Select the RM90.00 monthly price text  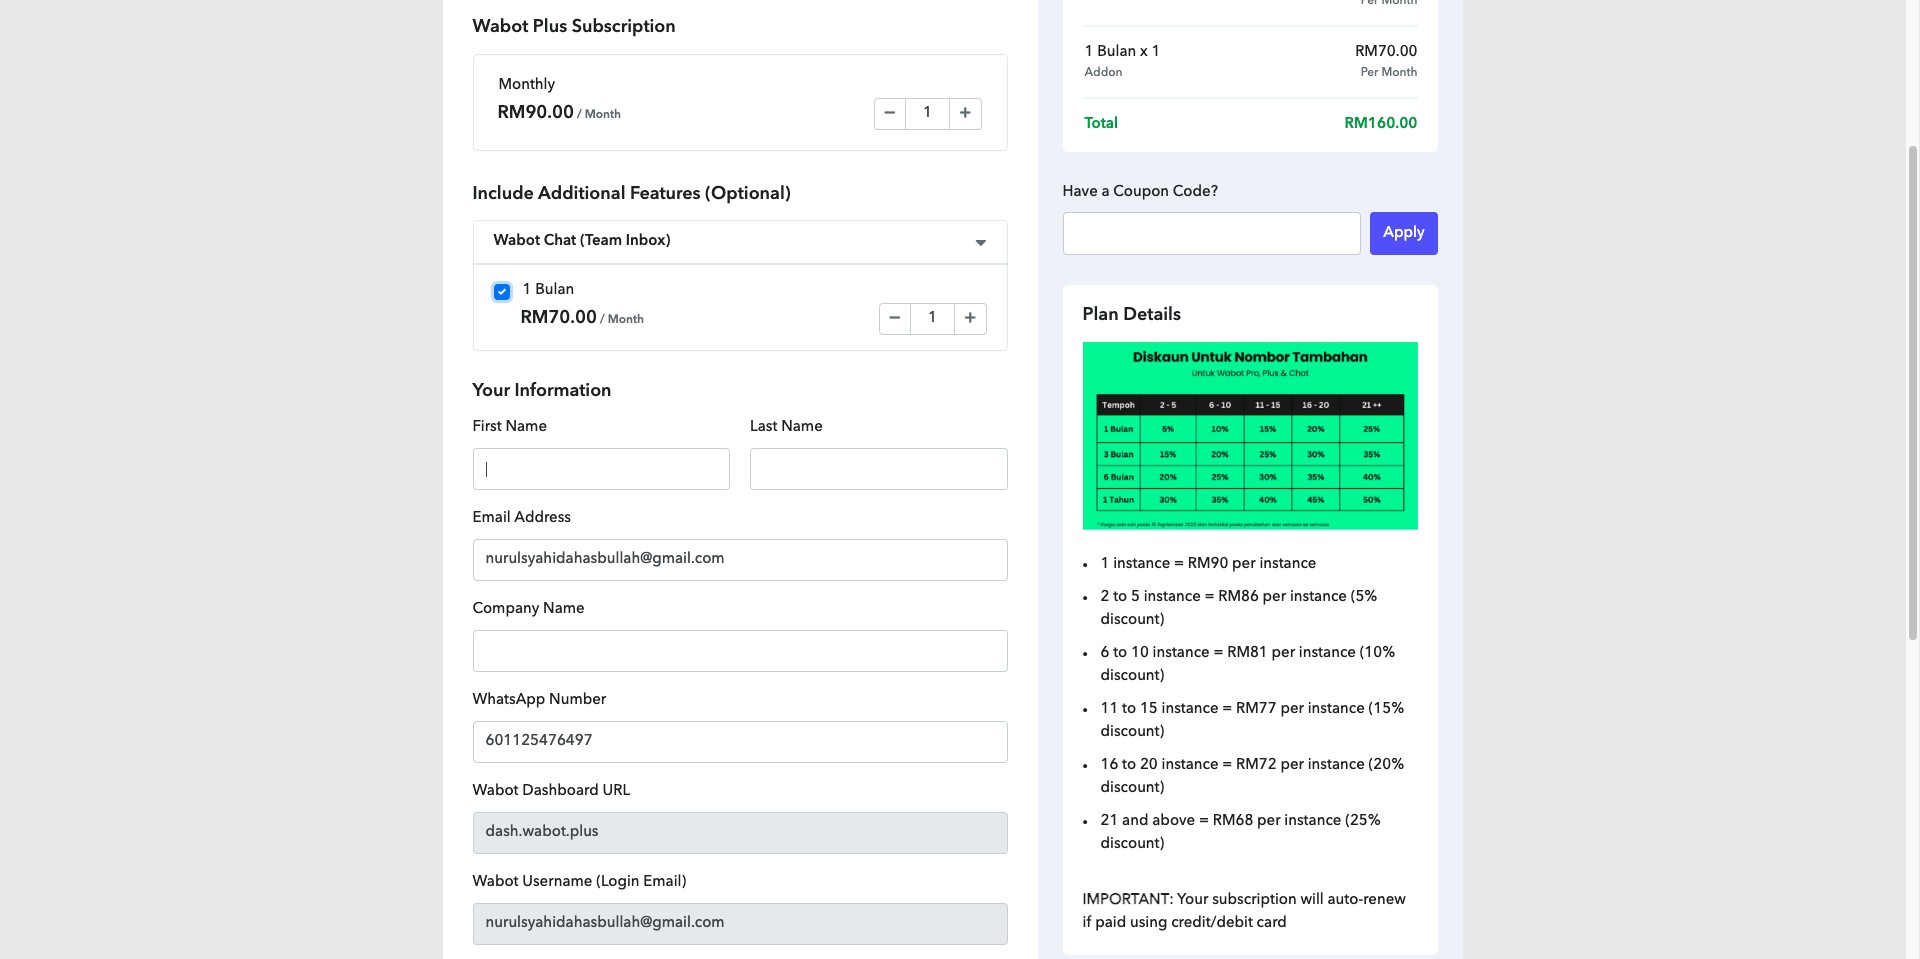tap(535, 112)
